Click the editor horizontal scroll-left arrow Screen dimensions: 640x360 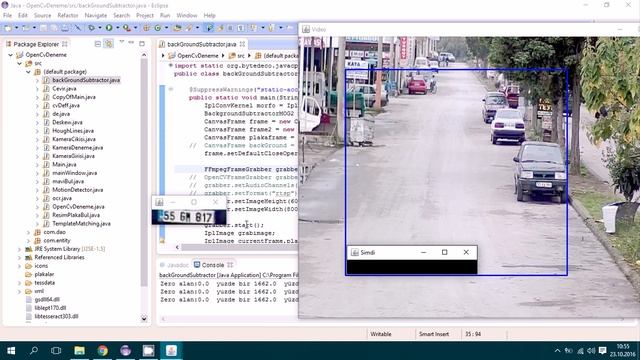coord(177,247)
